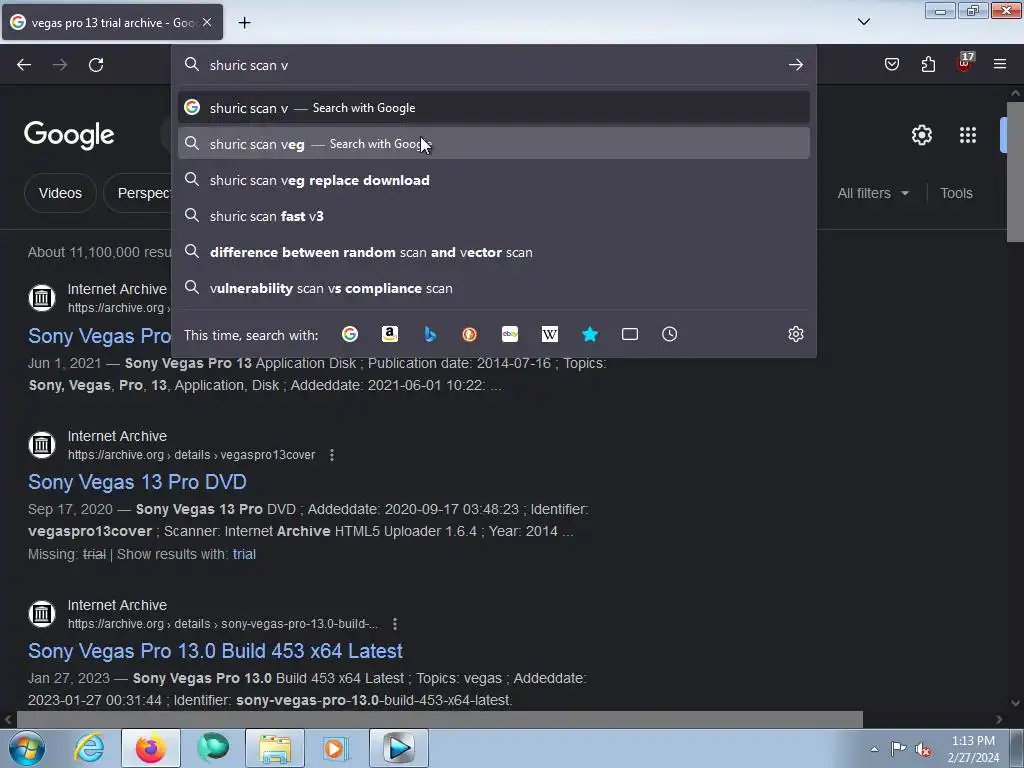Filter results by Perspectives
The image size is (1024, 768).
coord(138,193)
